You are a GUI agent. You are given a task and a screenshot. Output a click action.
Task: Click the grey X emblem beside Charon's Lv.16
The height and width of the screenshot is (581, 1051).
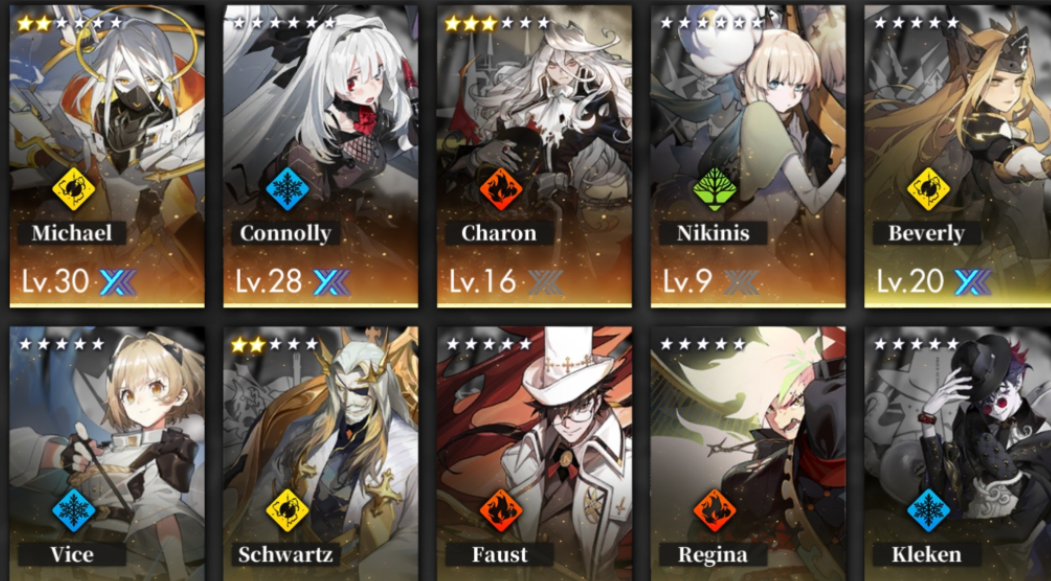[x=545, y=282]
